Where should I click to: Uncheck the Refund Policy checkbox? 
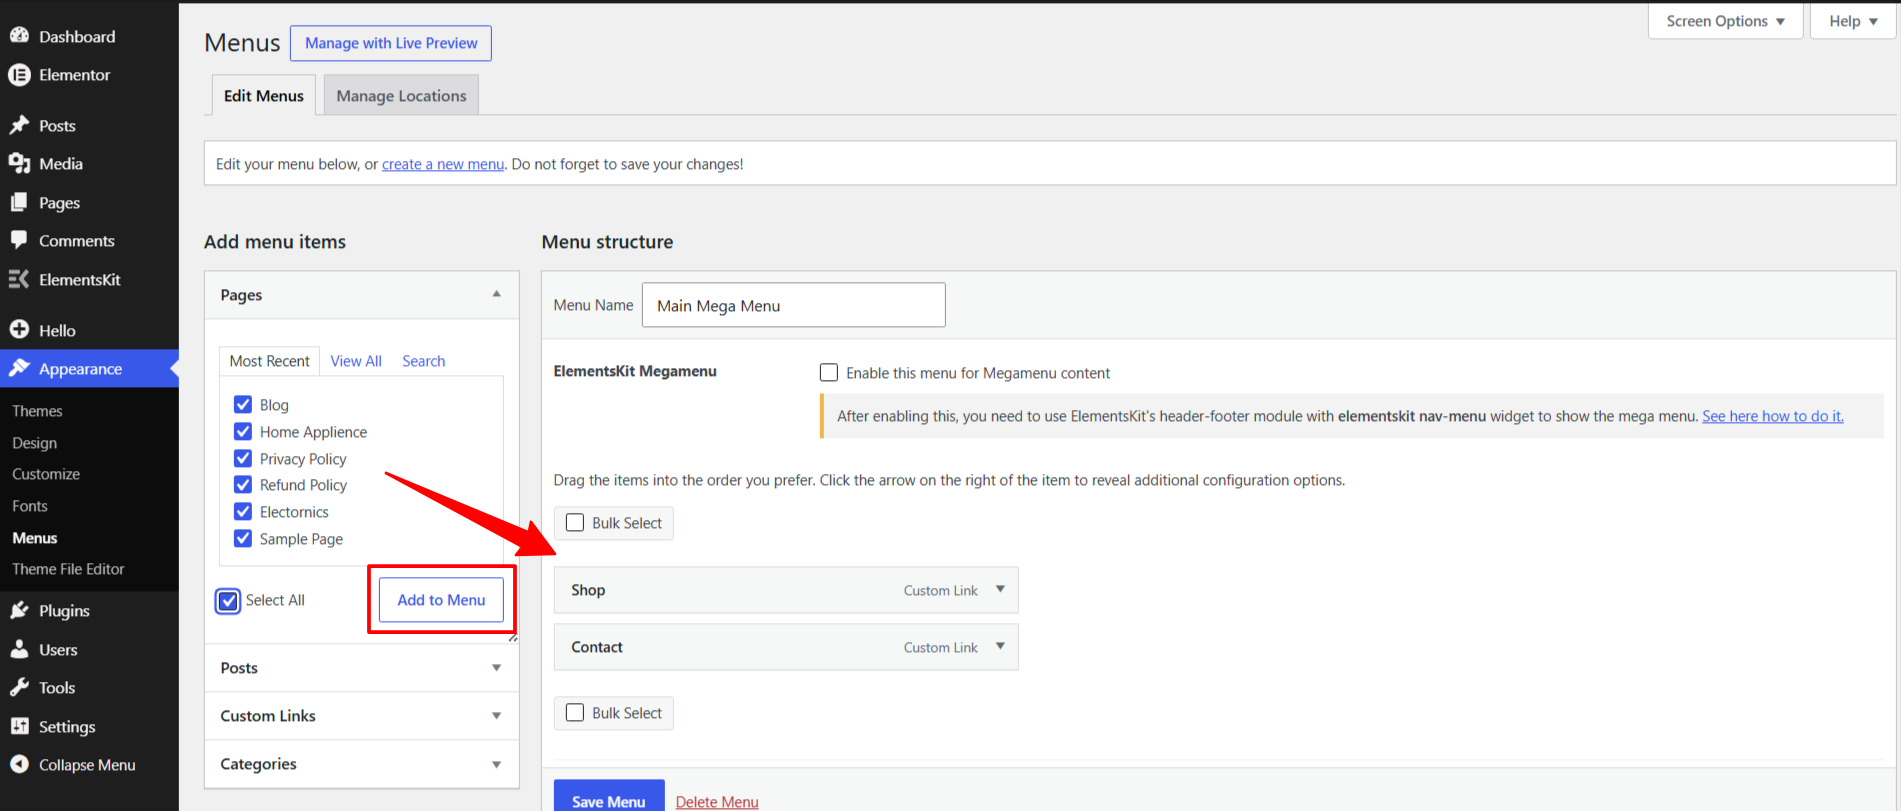click(243, 484)
